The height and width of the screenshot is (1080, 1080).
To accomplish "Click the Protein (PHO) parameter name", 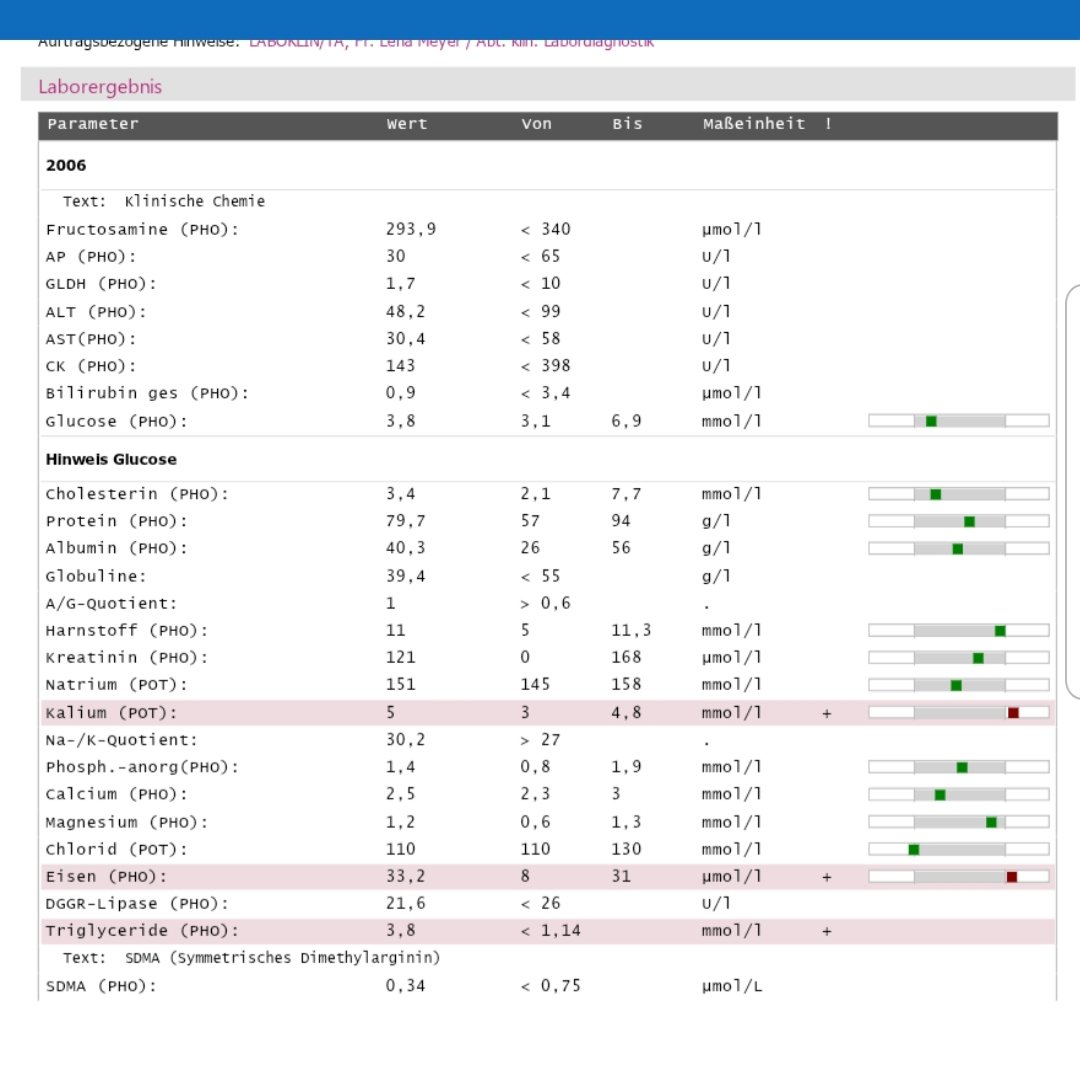I will [x=116, y=521].
